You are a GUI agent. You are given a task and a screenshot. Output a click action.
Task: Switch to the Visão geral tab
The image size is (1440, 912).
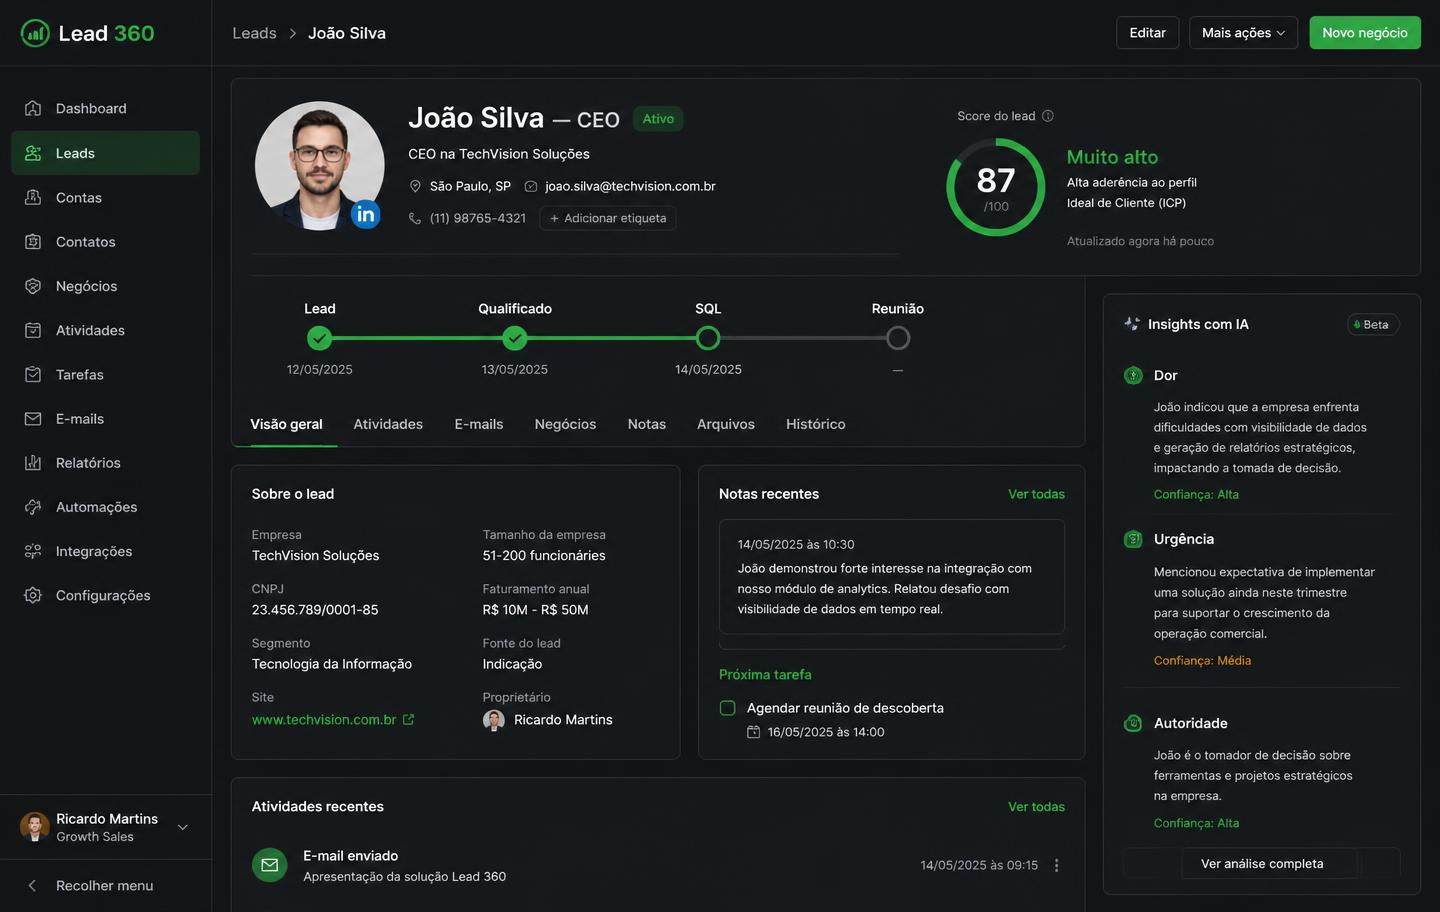click(286, 424)
